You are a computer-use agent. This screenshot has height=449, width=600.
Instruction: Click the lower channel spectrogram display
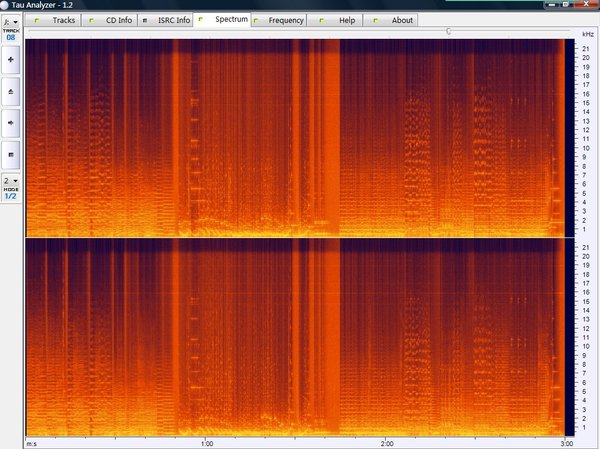pos(300,337)
